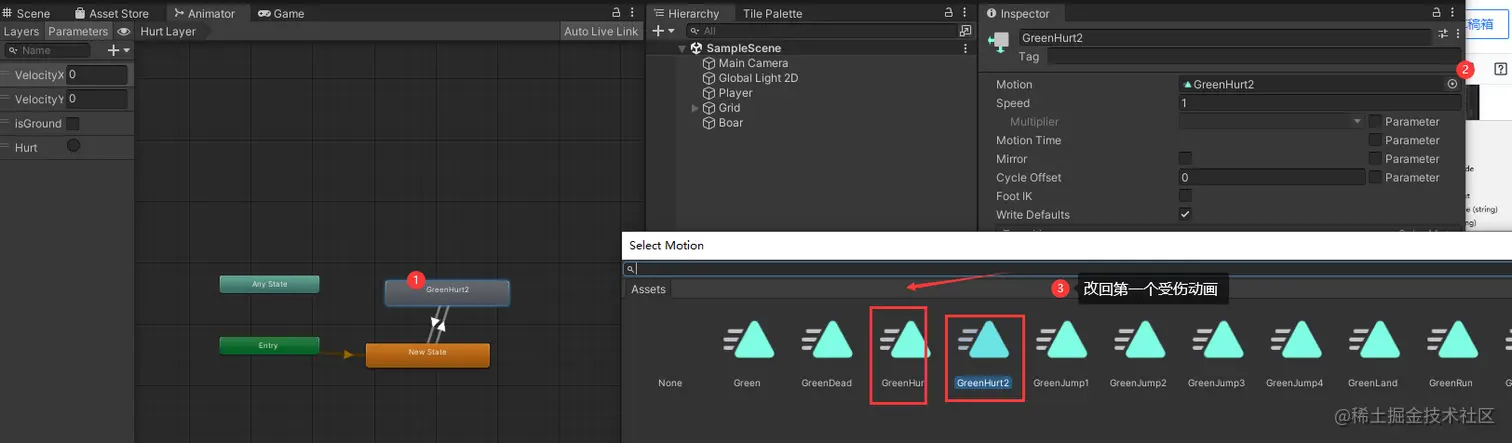Lock the Animator panel
This screenshot has width=1512, height=443.
click(617, 13)
